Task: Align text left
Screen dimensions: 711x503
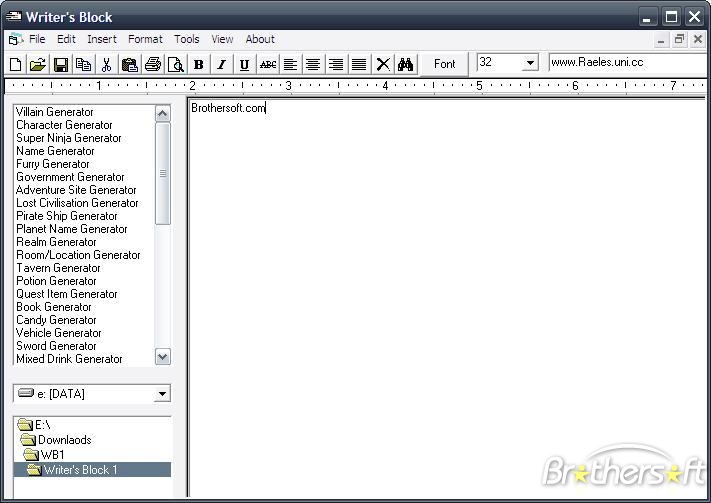Action: click(290, 65)
